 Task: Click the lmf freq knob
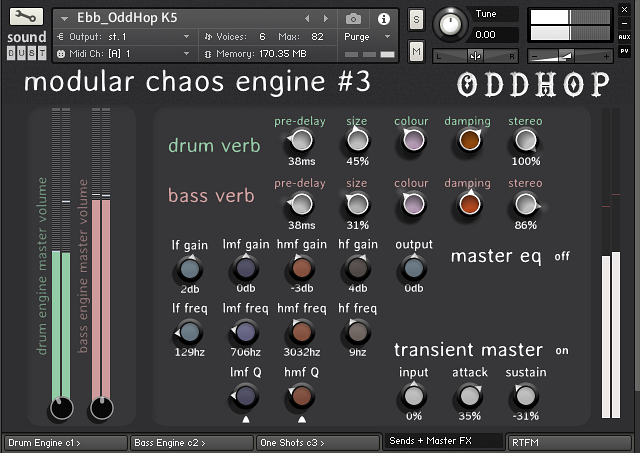coord(245,332)
